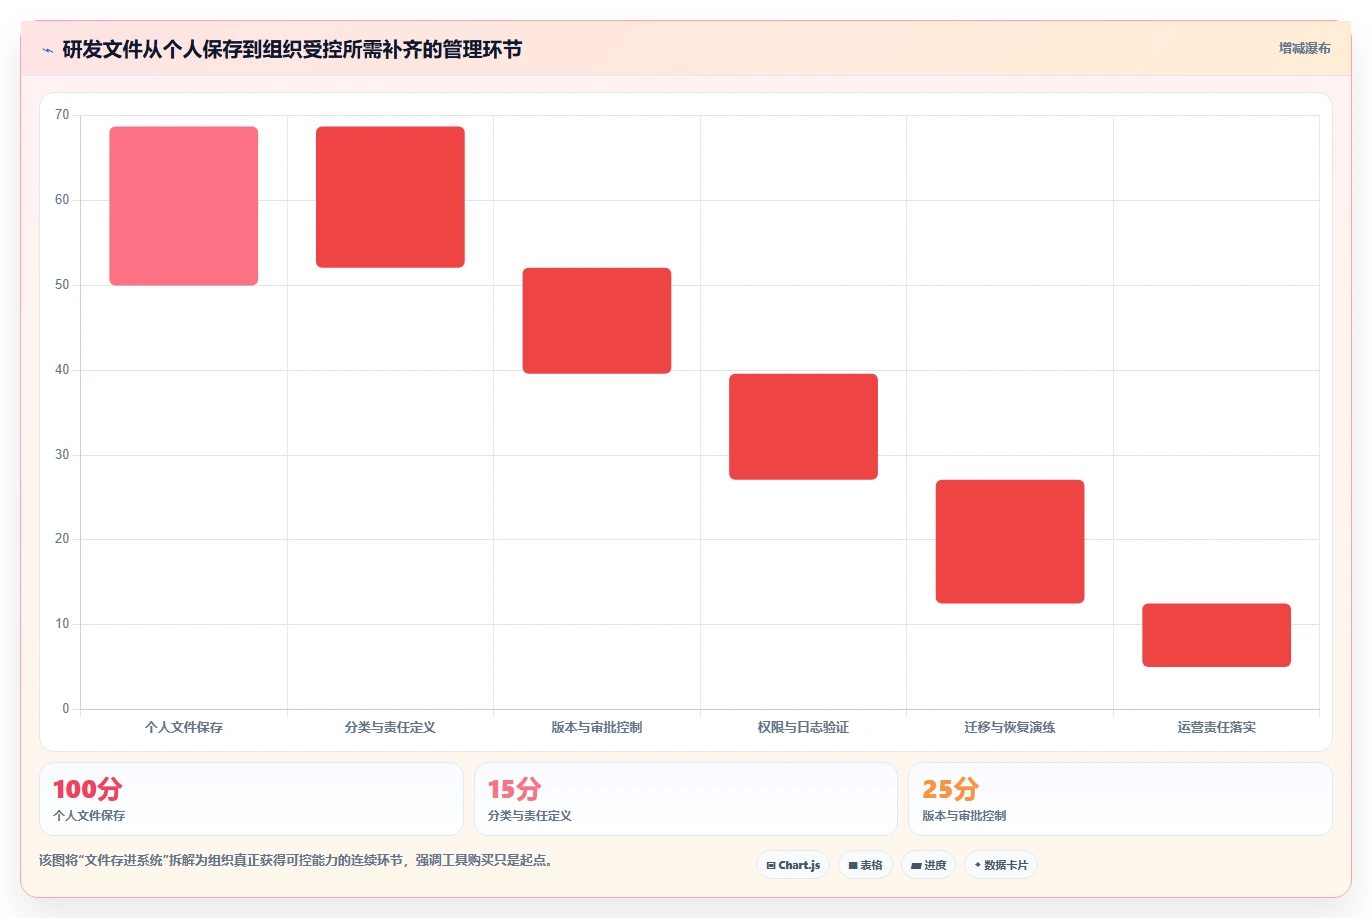
Task: Click x-axis label 迁移与恢复演练
Action: coord(1010,727)
